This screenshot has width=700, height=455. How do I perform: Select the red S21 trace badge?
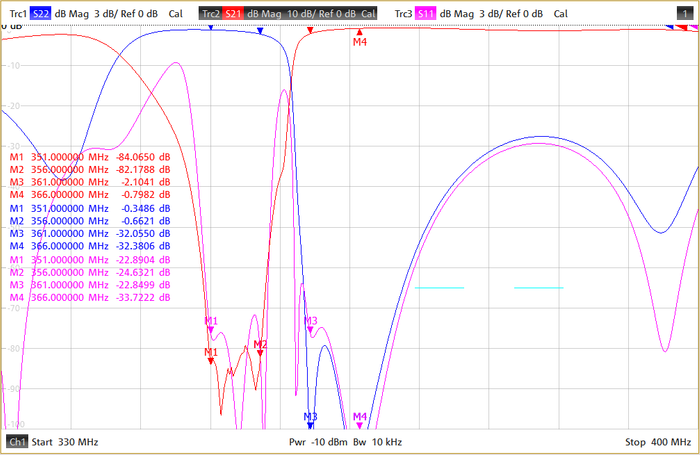pos(231,13)
